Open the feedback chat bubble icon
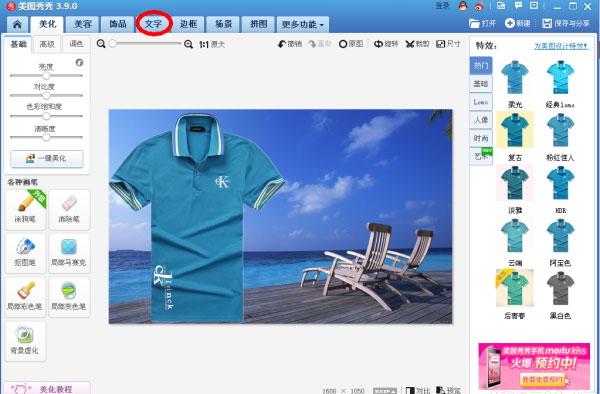Screen dimensions: 600x394 (518, 5)
